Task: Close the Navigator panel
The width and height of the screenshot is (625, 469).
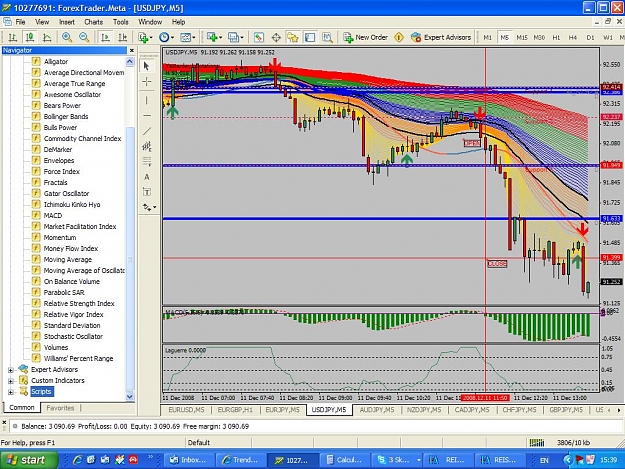Action: point(132,50)
